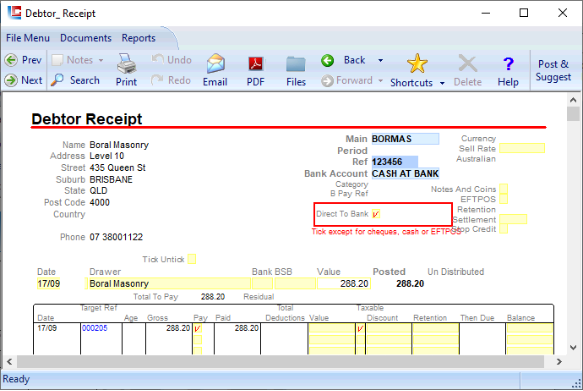This screenshot has width=583, height=391.
Task: Click the Bank Account field CASH AT BANK
Action: (x=405, y=174)
